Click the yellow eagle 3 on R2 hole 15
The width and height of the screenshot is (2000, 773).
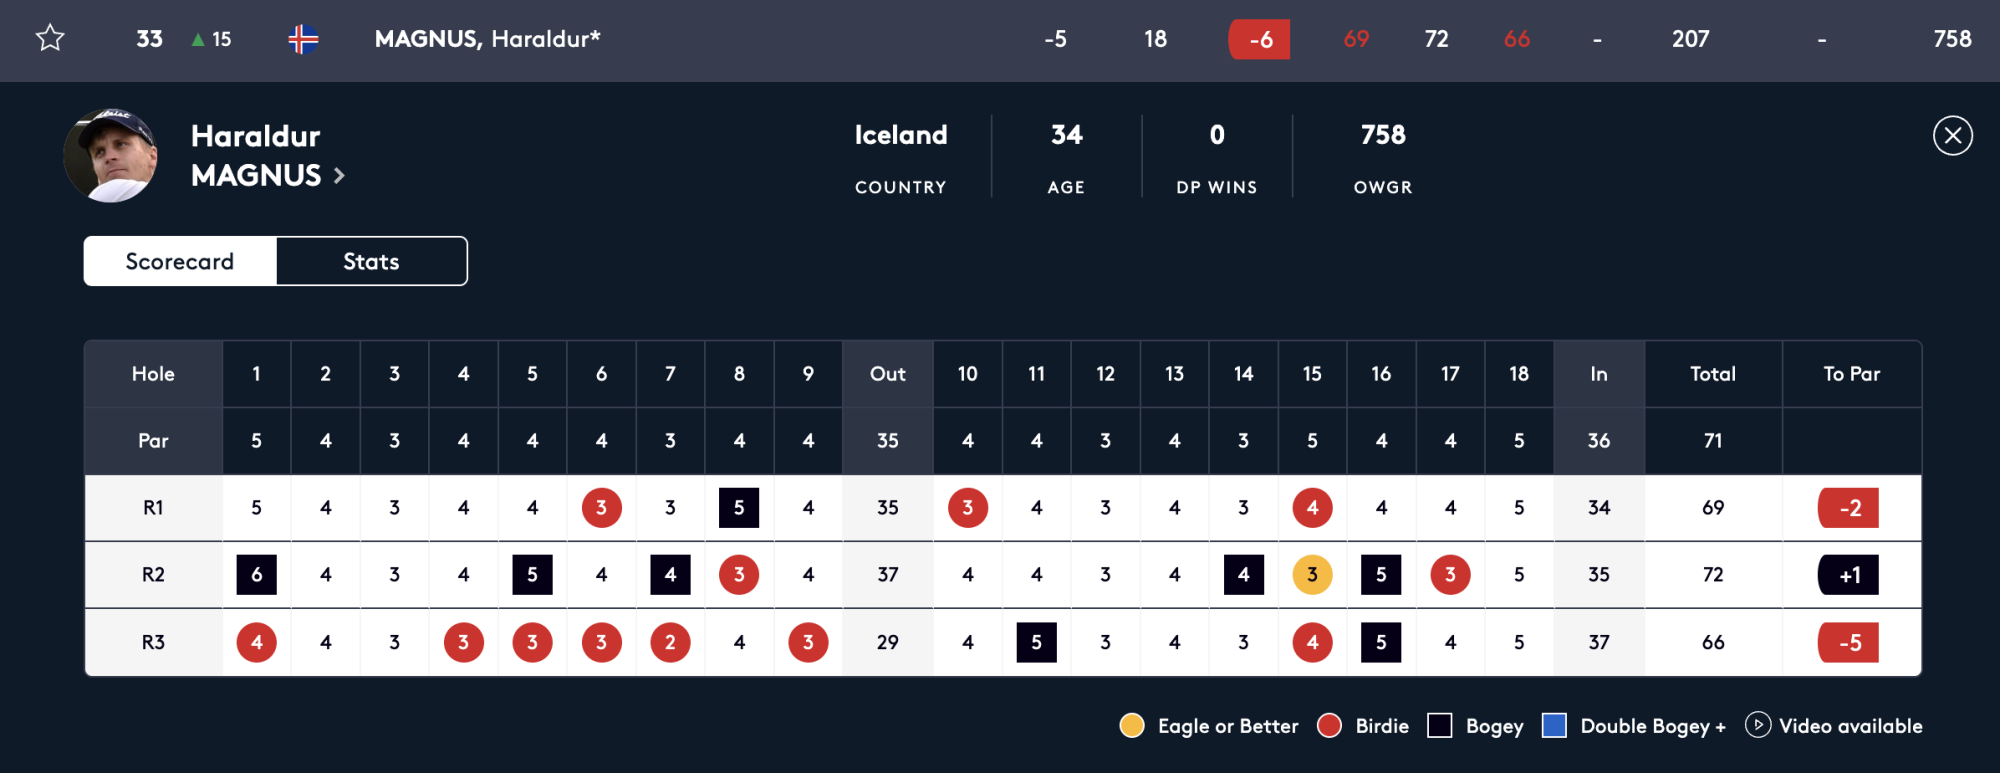point(1312,575)
